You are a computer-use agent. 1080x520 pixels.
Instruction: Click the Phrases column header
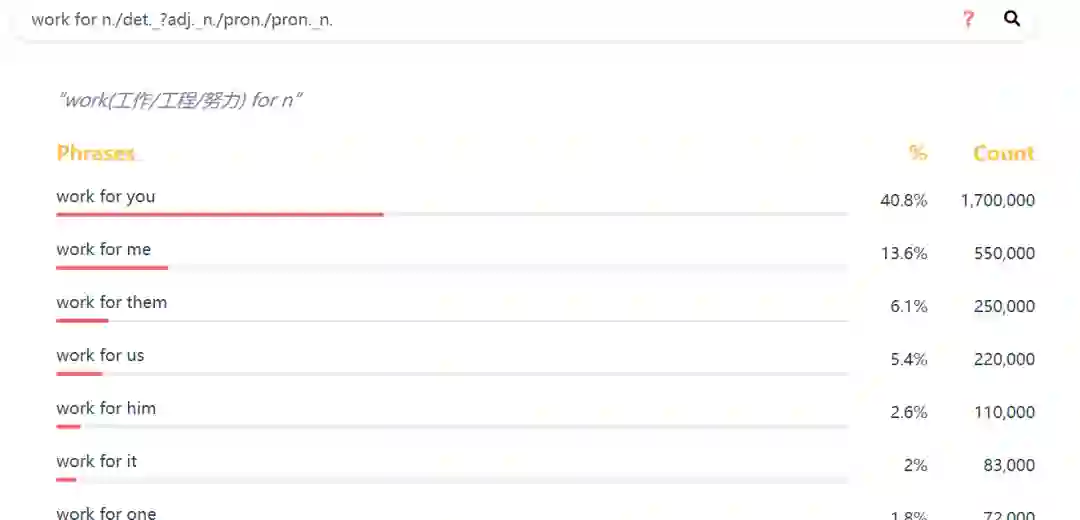(x=95, y=153)
